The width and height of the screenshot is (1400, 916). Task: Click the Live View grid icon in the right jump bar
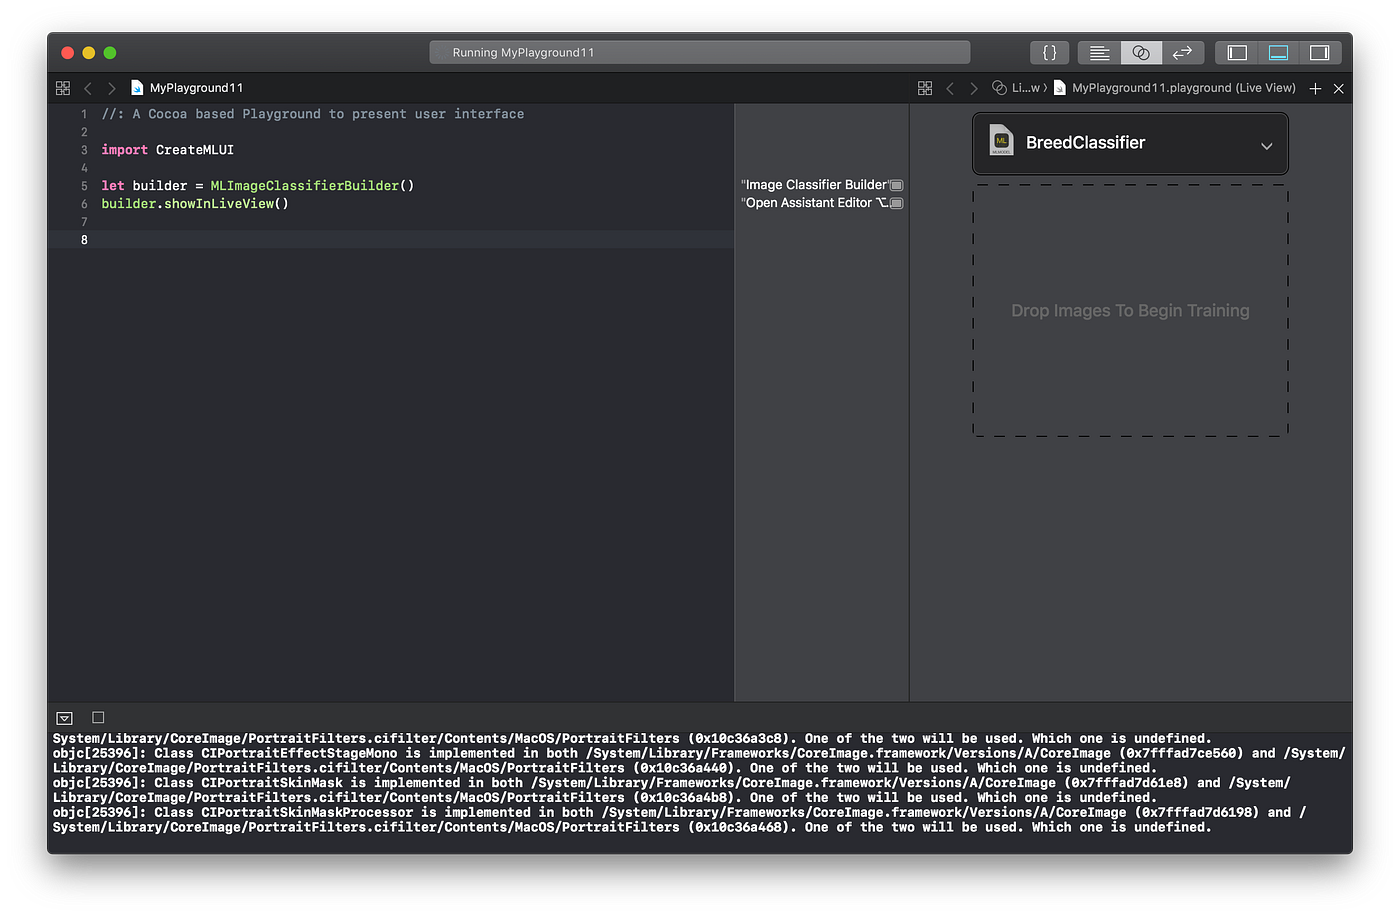coord(925,88)
